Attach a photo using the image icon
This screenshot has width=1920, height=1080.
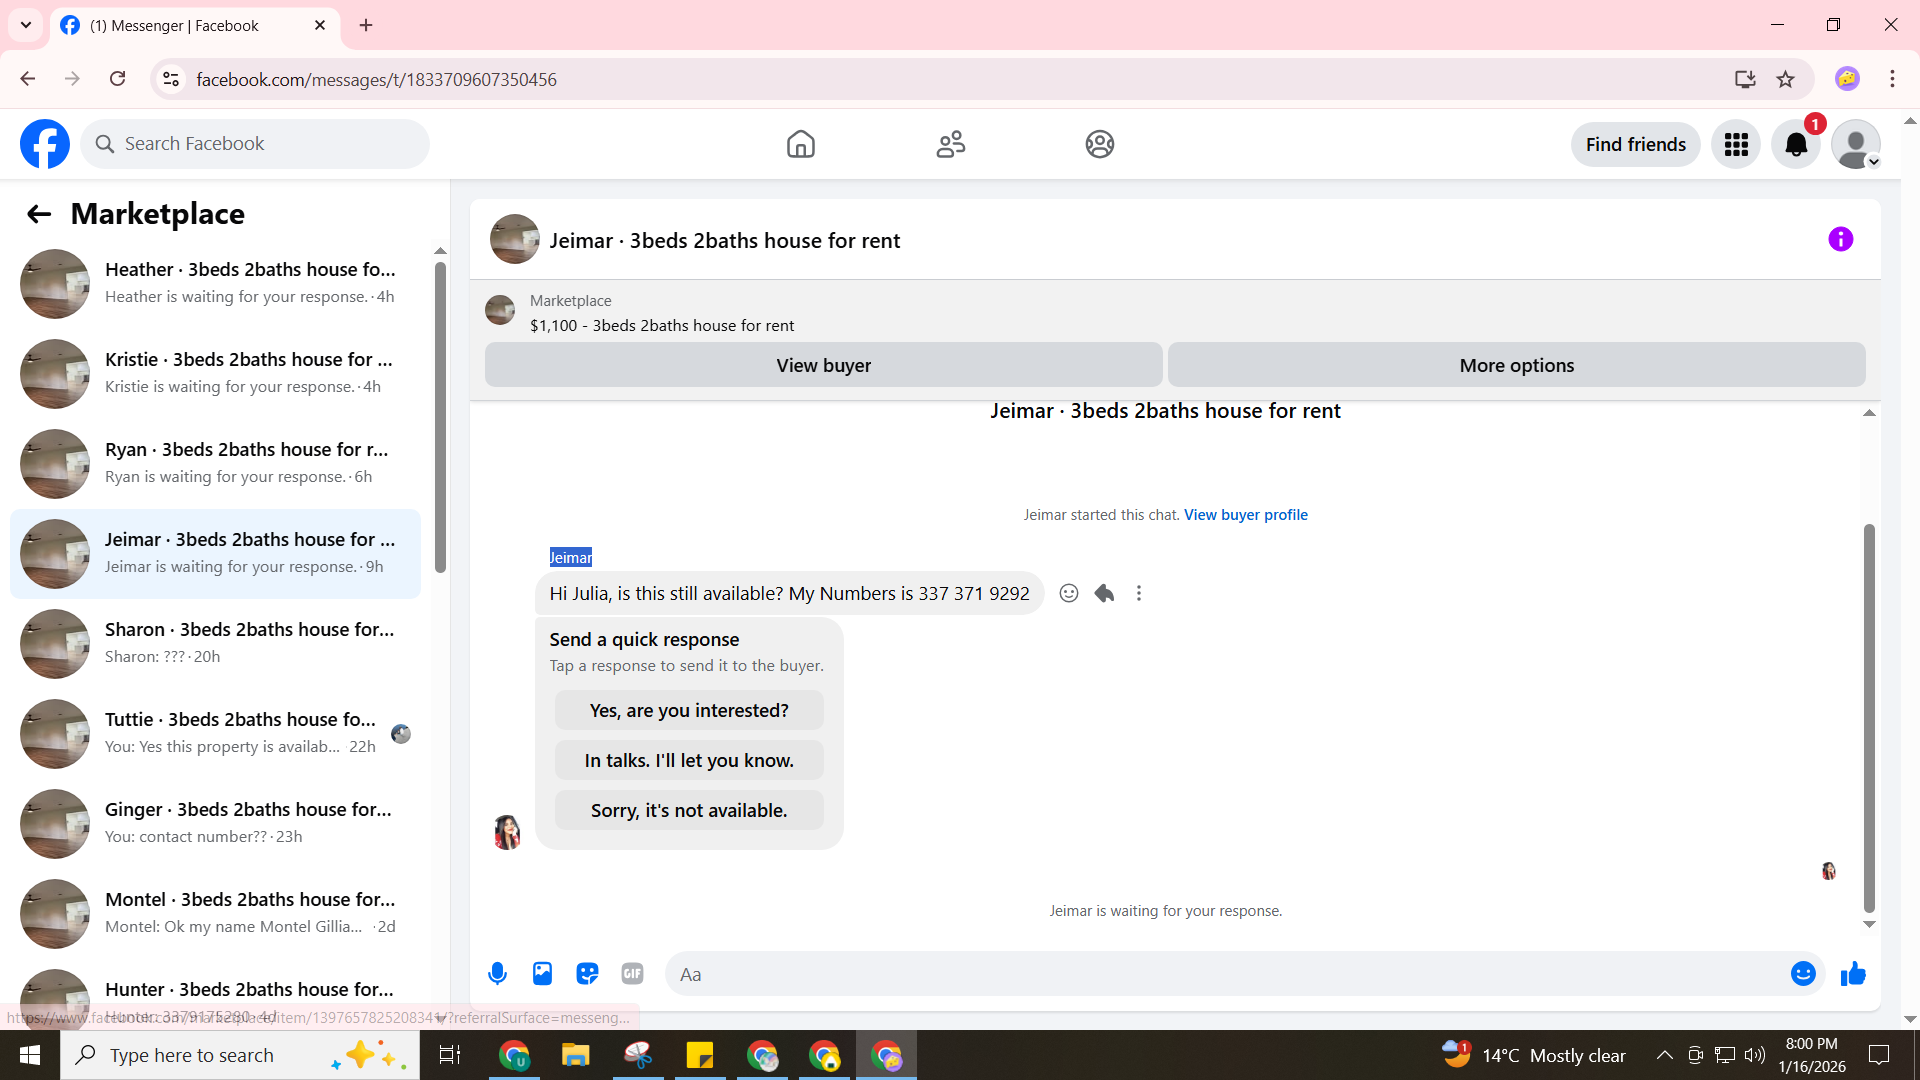[x=542, y=974]
